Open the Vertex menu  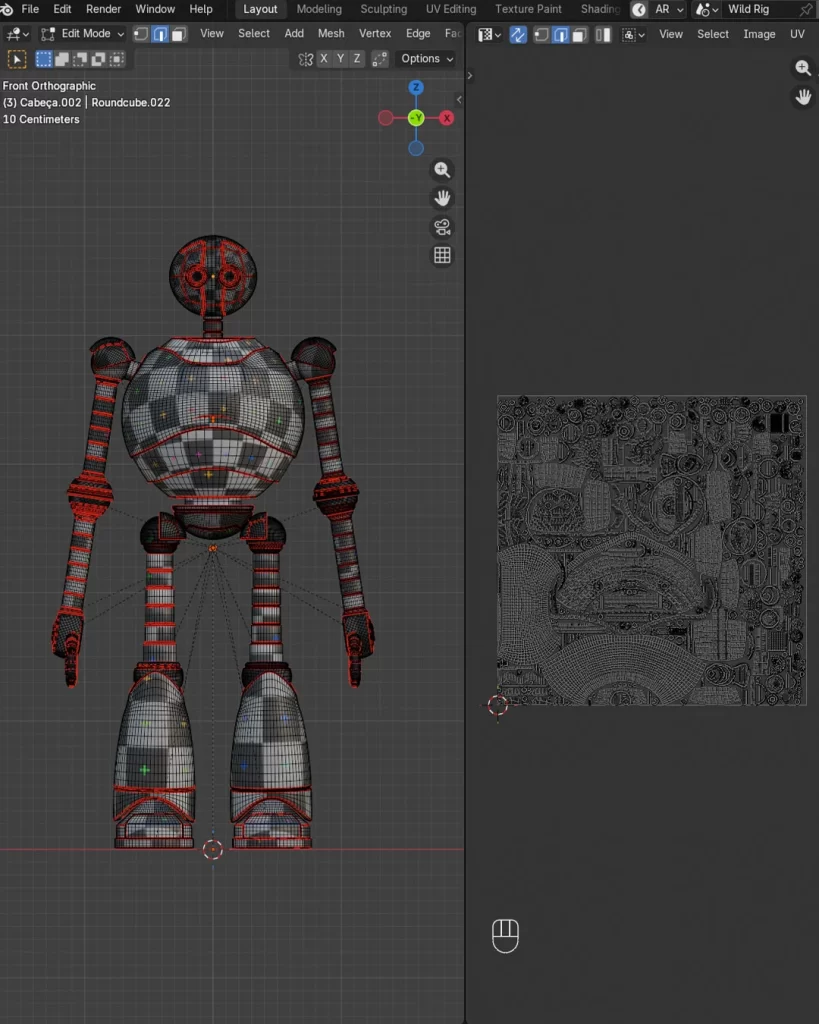(x=375, y=33)
